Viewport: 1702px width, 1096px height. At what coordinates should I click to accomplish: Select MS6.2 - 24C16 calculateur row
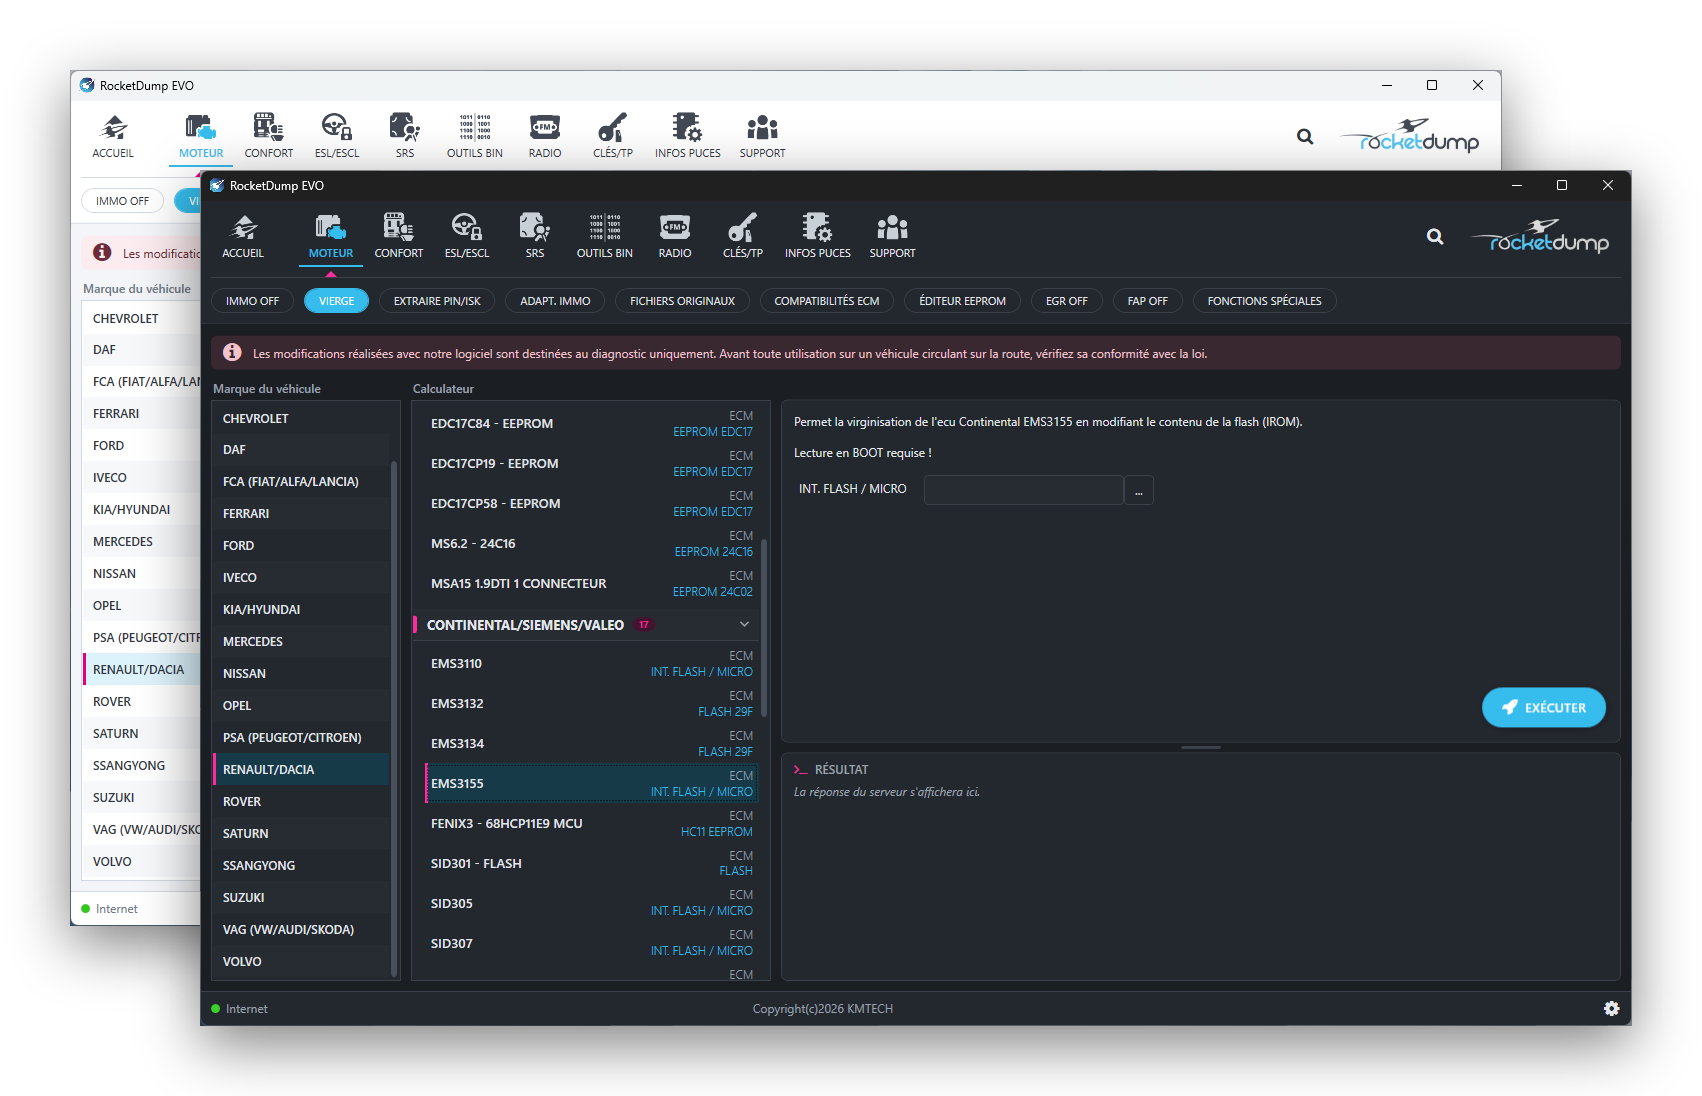pos(590,543)
